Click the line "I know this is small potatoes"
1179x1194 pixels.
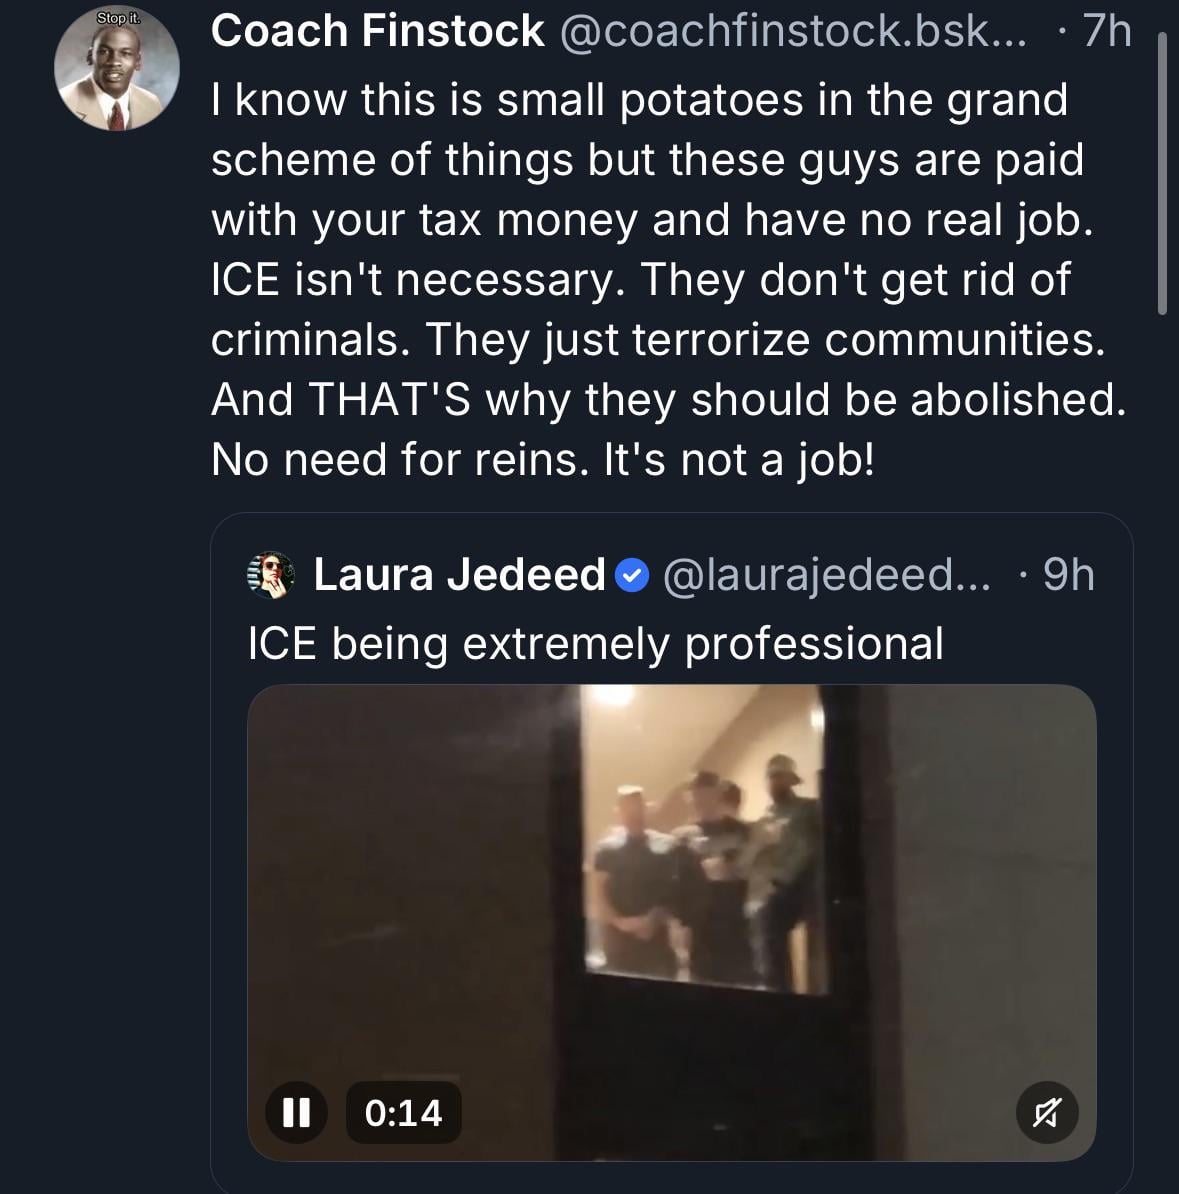[x=640, y=100]
